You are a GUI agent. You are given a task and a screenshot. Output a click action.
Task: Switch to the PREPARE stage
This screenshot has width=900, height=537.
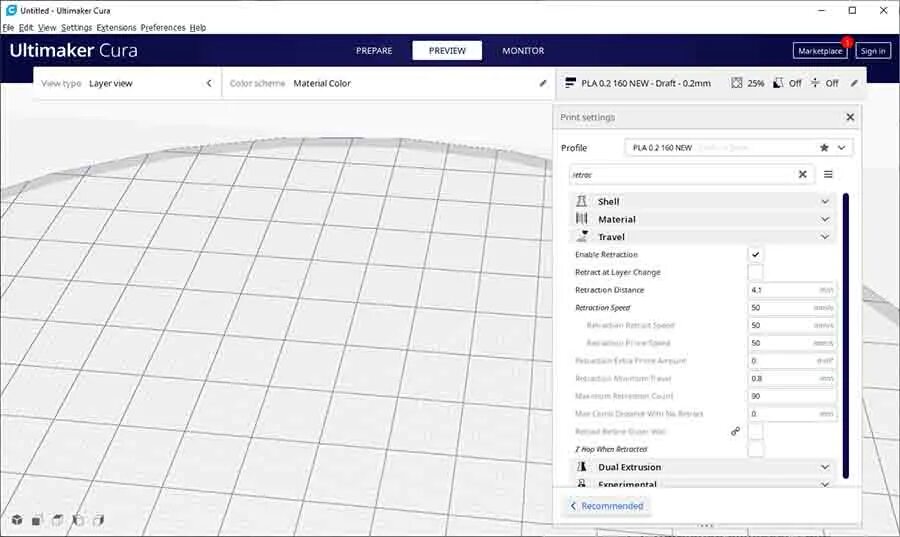click(374, 50)
